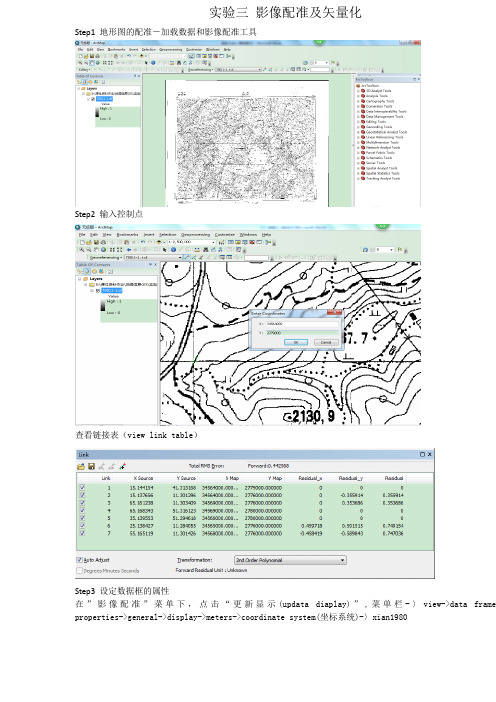Click Y coordinate field in Enter Coordinates dialog
Image resolution: width=496 pixels, height=702 pixels.
pos(302,333)
